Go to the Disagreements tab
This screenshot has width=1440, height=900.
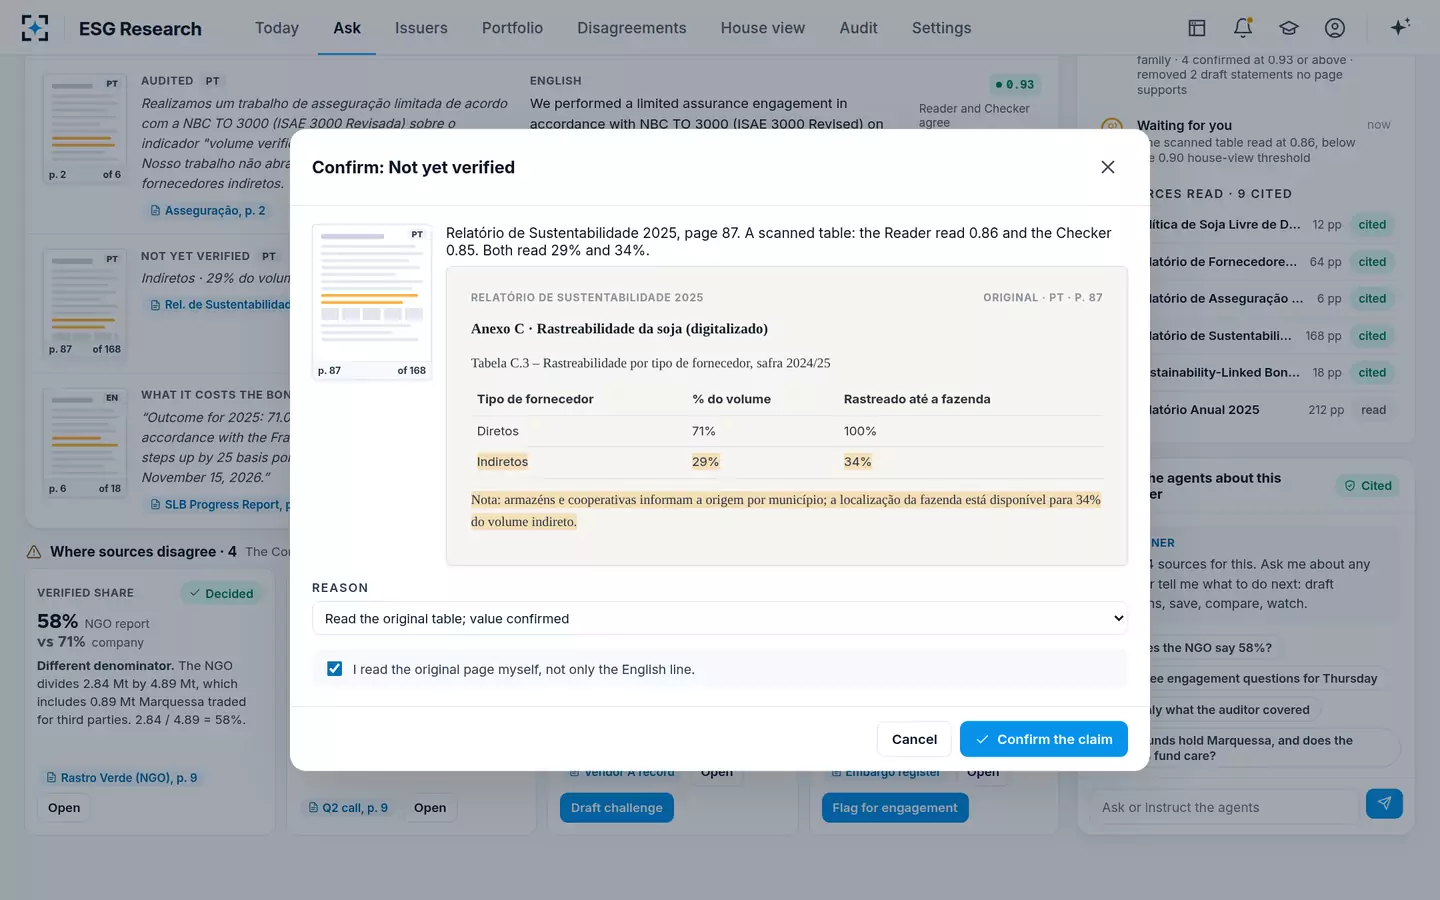tap(632, 28)
